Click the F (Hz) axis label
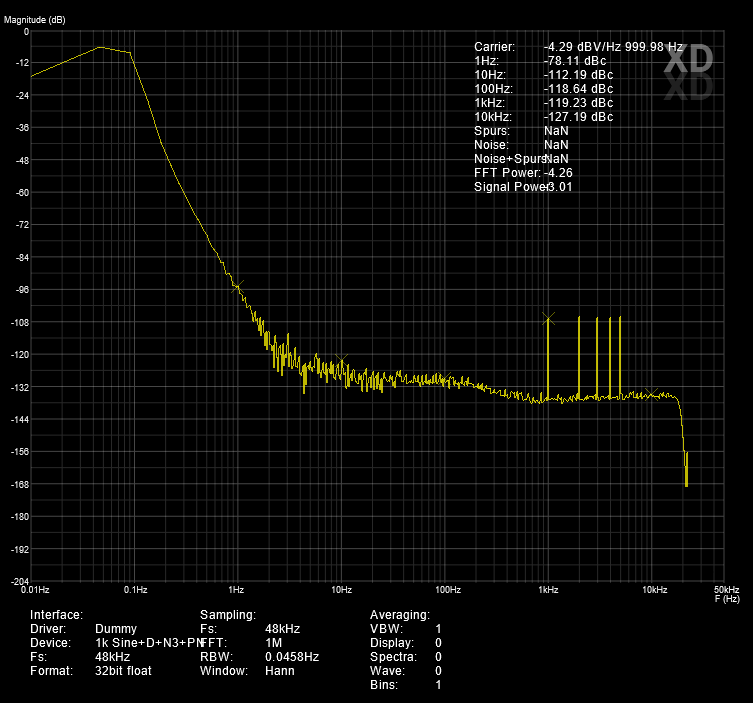The height and width of the screenshot is (703, 753). click(x=727, y=599)
